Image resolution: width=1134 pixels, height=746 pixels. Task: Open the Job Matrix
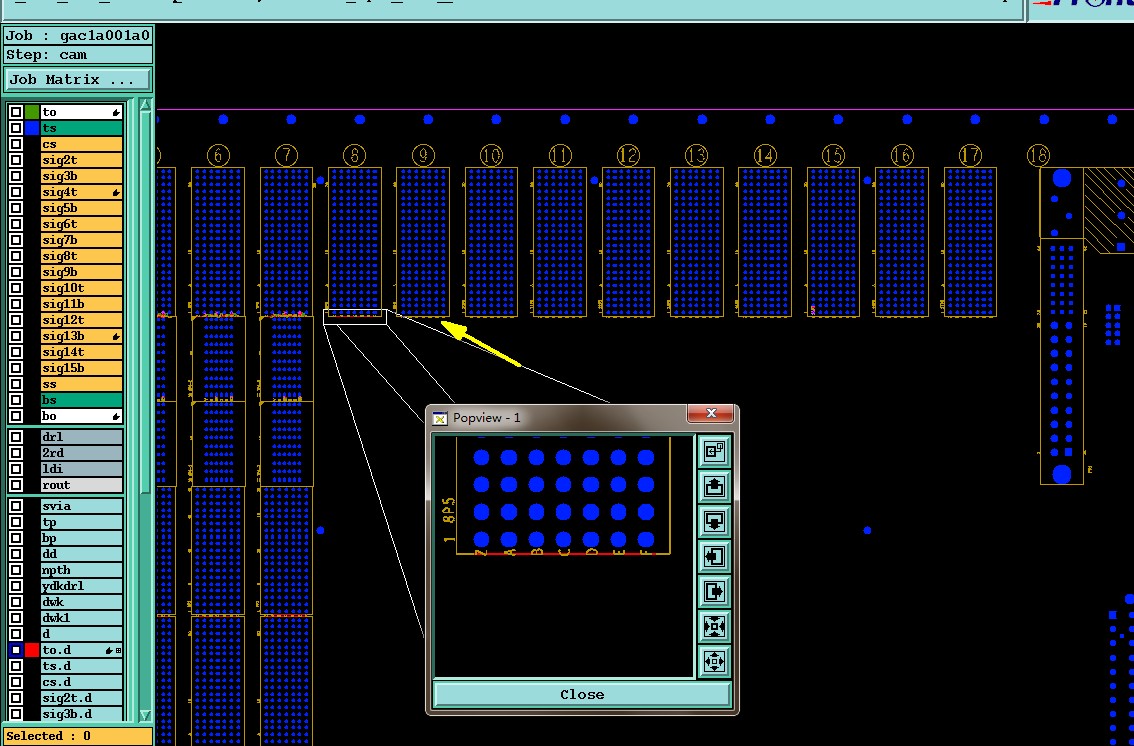[78, 80]
